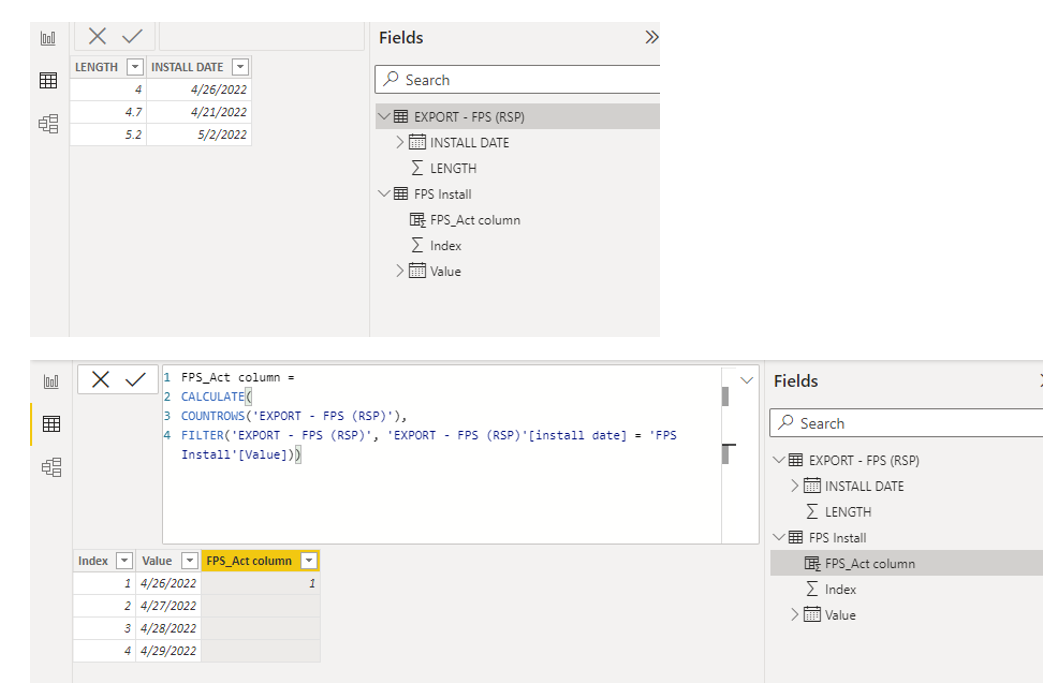
Task: Select LENGTH cell with value 4.7
Action: point(108,112)
